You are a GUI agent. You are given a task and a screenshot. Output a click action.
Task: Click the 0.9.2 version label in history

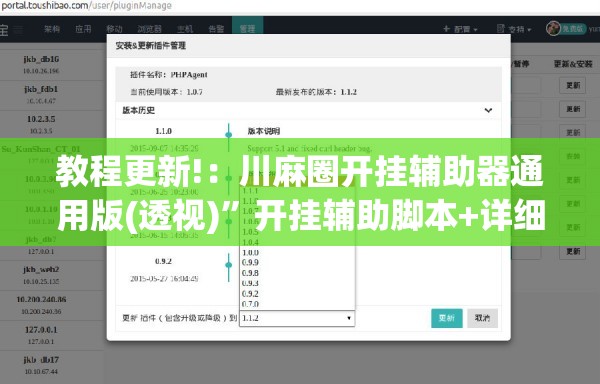(x=163, y=261)
